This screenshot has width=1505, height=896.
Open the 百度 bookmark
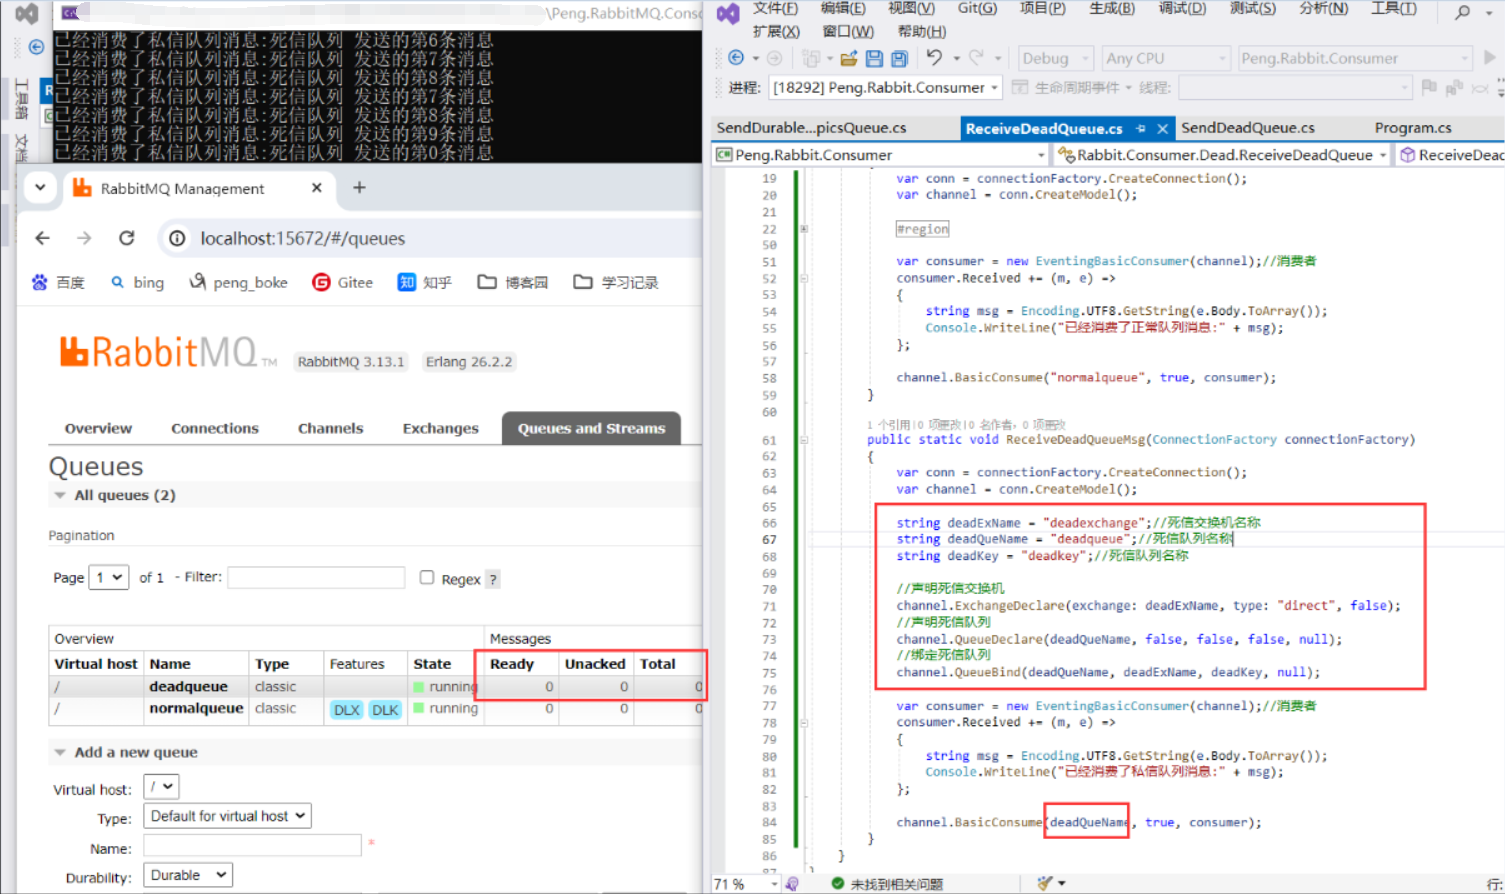click(x=58, y=282)
